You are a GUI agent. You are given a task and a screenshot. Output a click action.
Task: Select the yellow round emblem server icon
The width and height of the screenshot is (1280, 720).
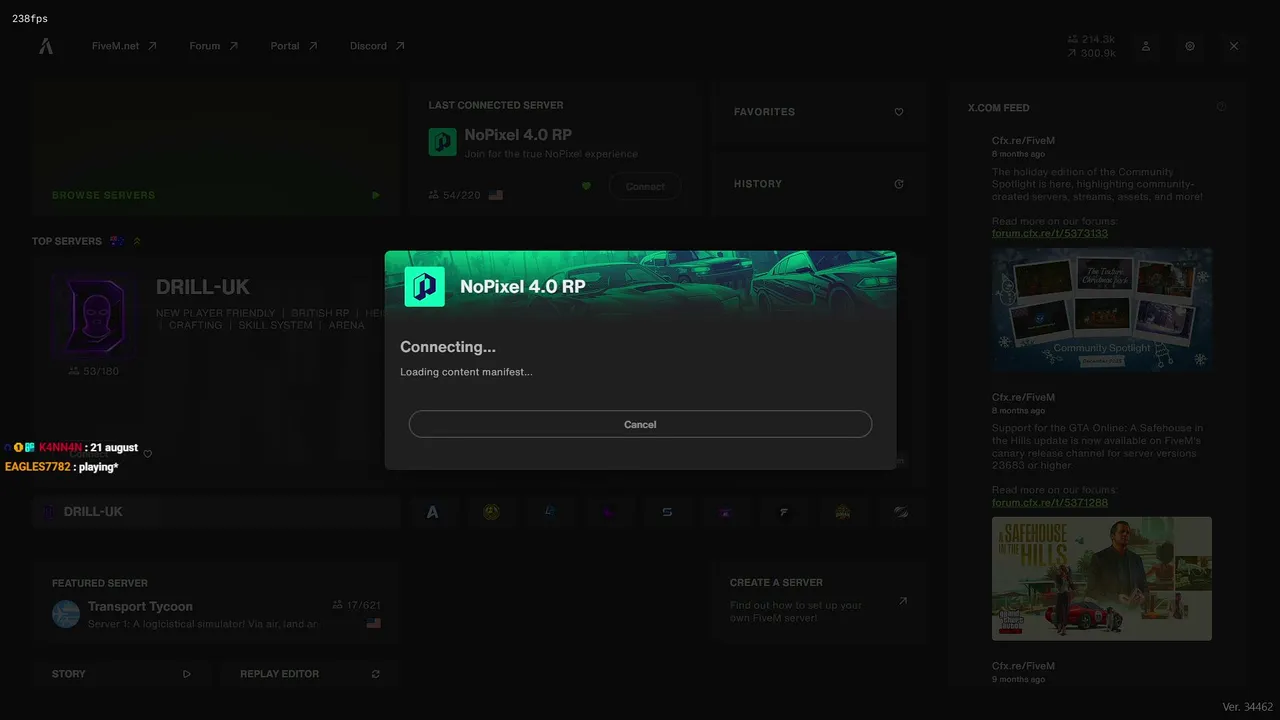pyautogui.click(x=491, y=512)
